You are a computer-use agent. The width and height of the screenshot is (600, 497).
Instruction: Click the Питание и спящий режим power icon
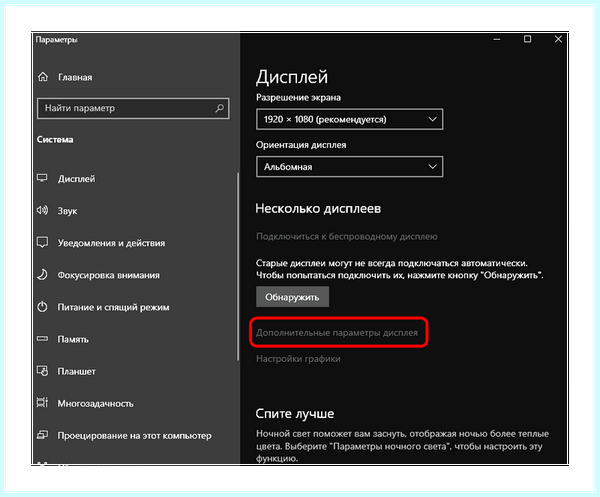[x=42, y=306]
